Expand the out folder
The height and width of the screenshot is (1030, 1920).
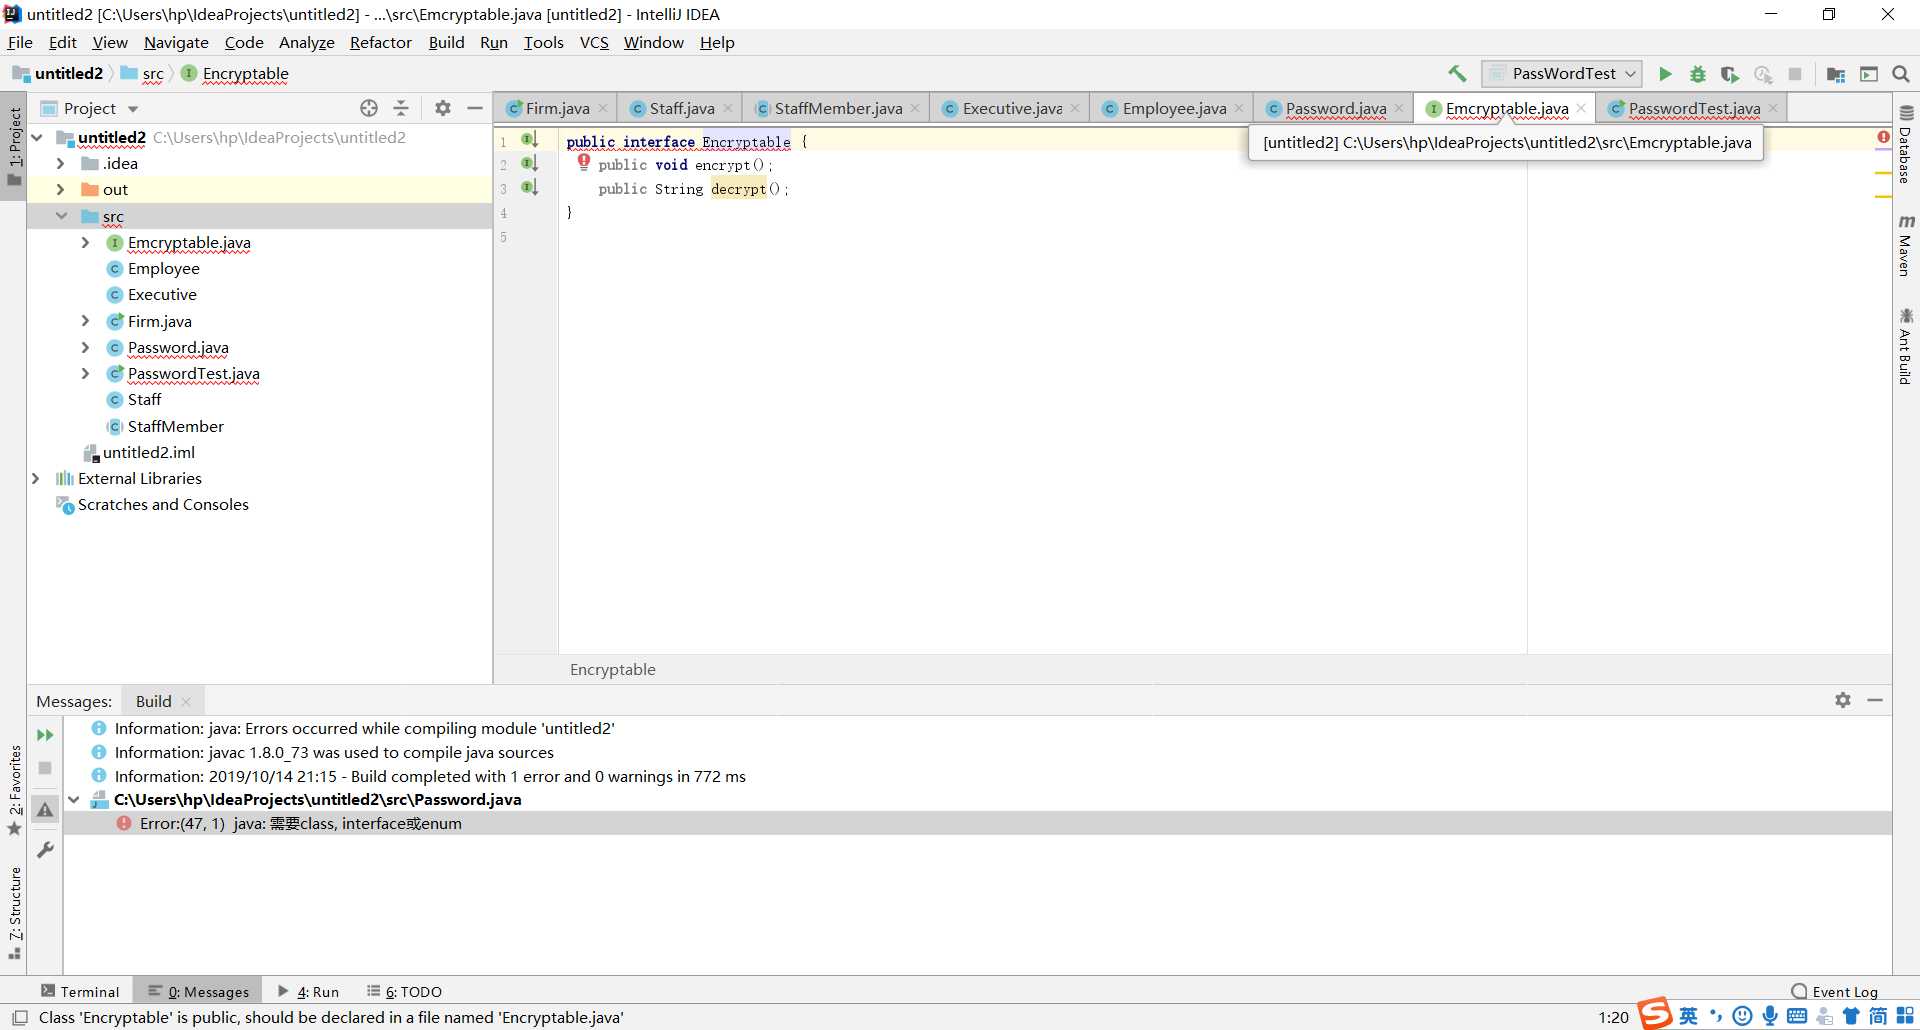pyautogui.click(x=60, y=189)
